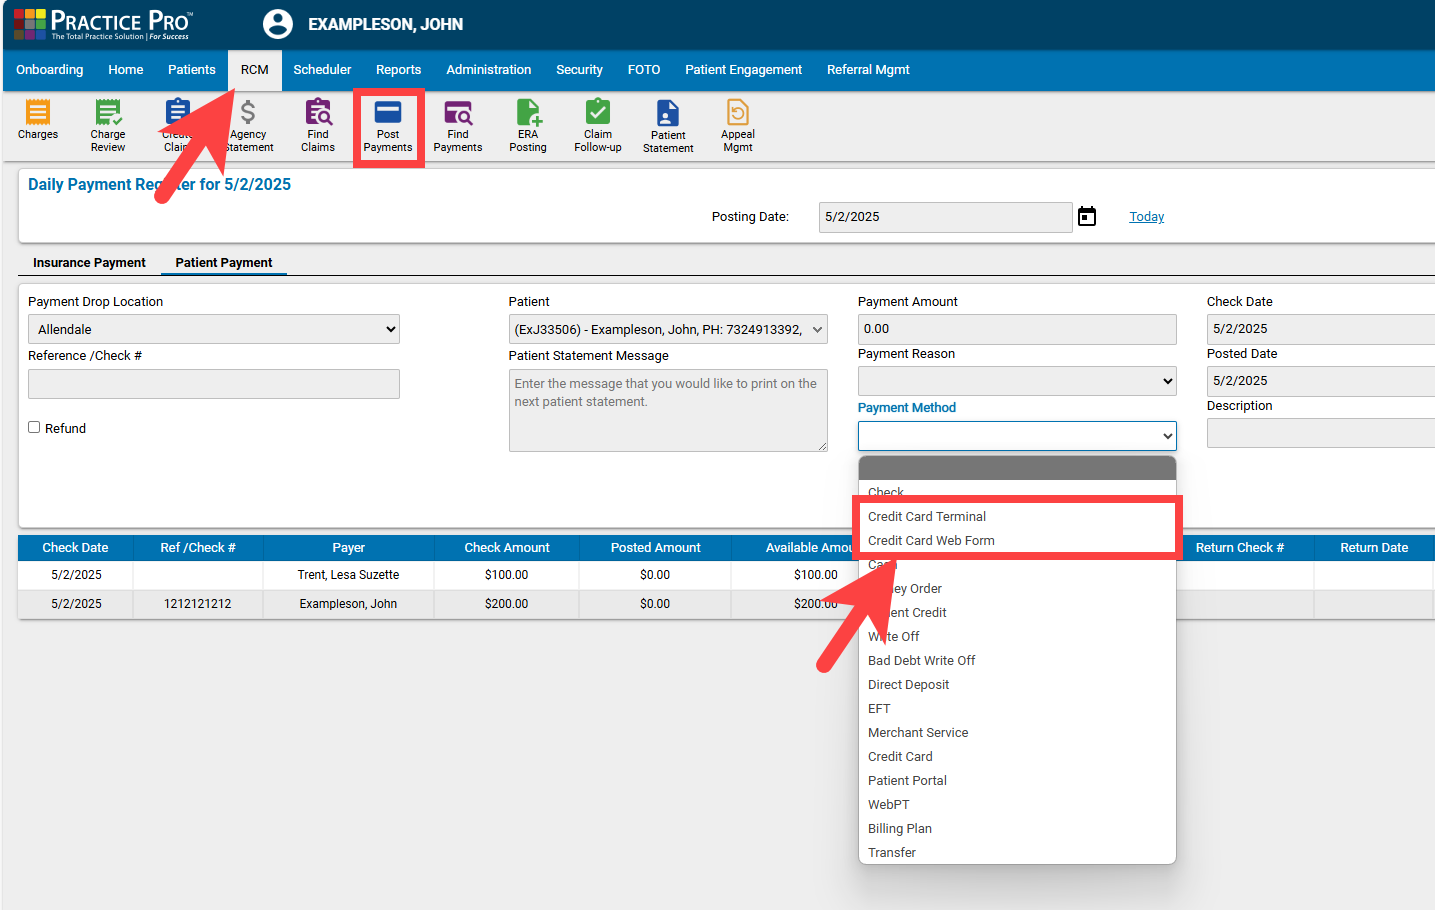Open the Charges tool
Viewport: 1435px width, 910px height.
37,124
